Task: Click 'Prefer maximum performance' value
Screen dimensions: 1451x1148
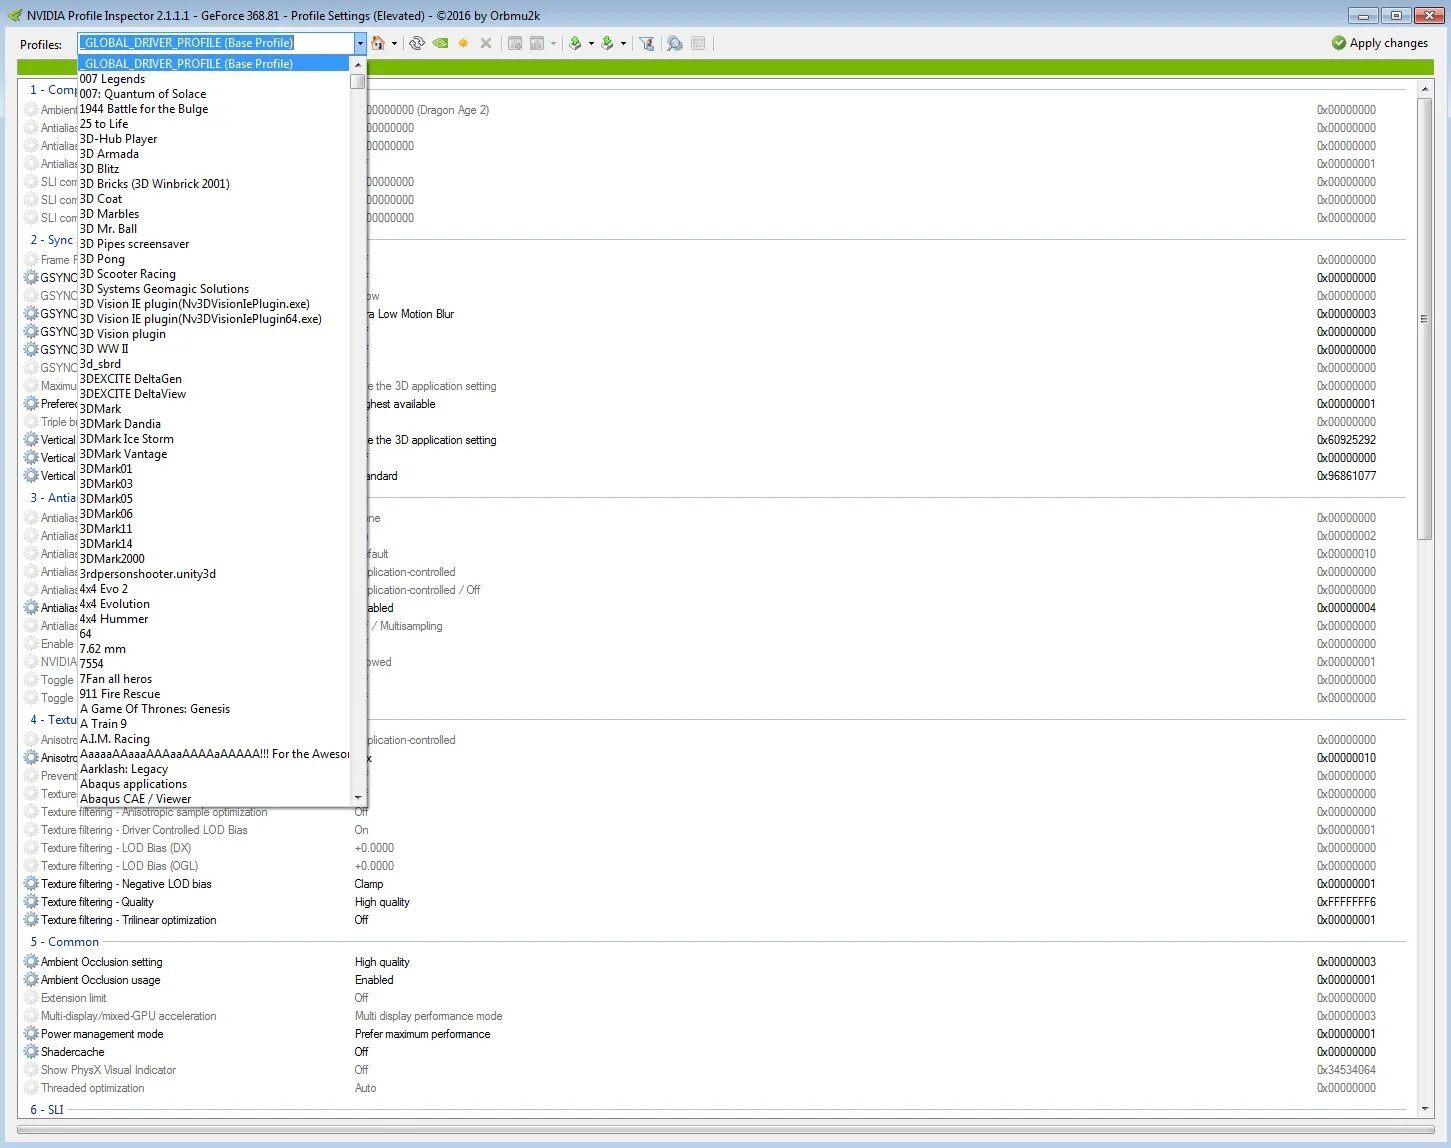Action: [422, 1034]
